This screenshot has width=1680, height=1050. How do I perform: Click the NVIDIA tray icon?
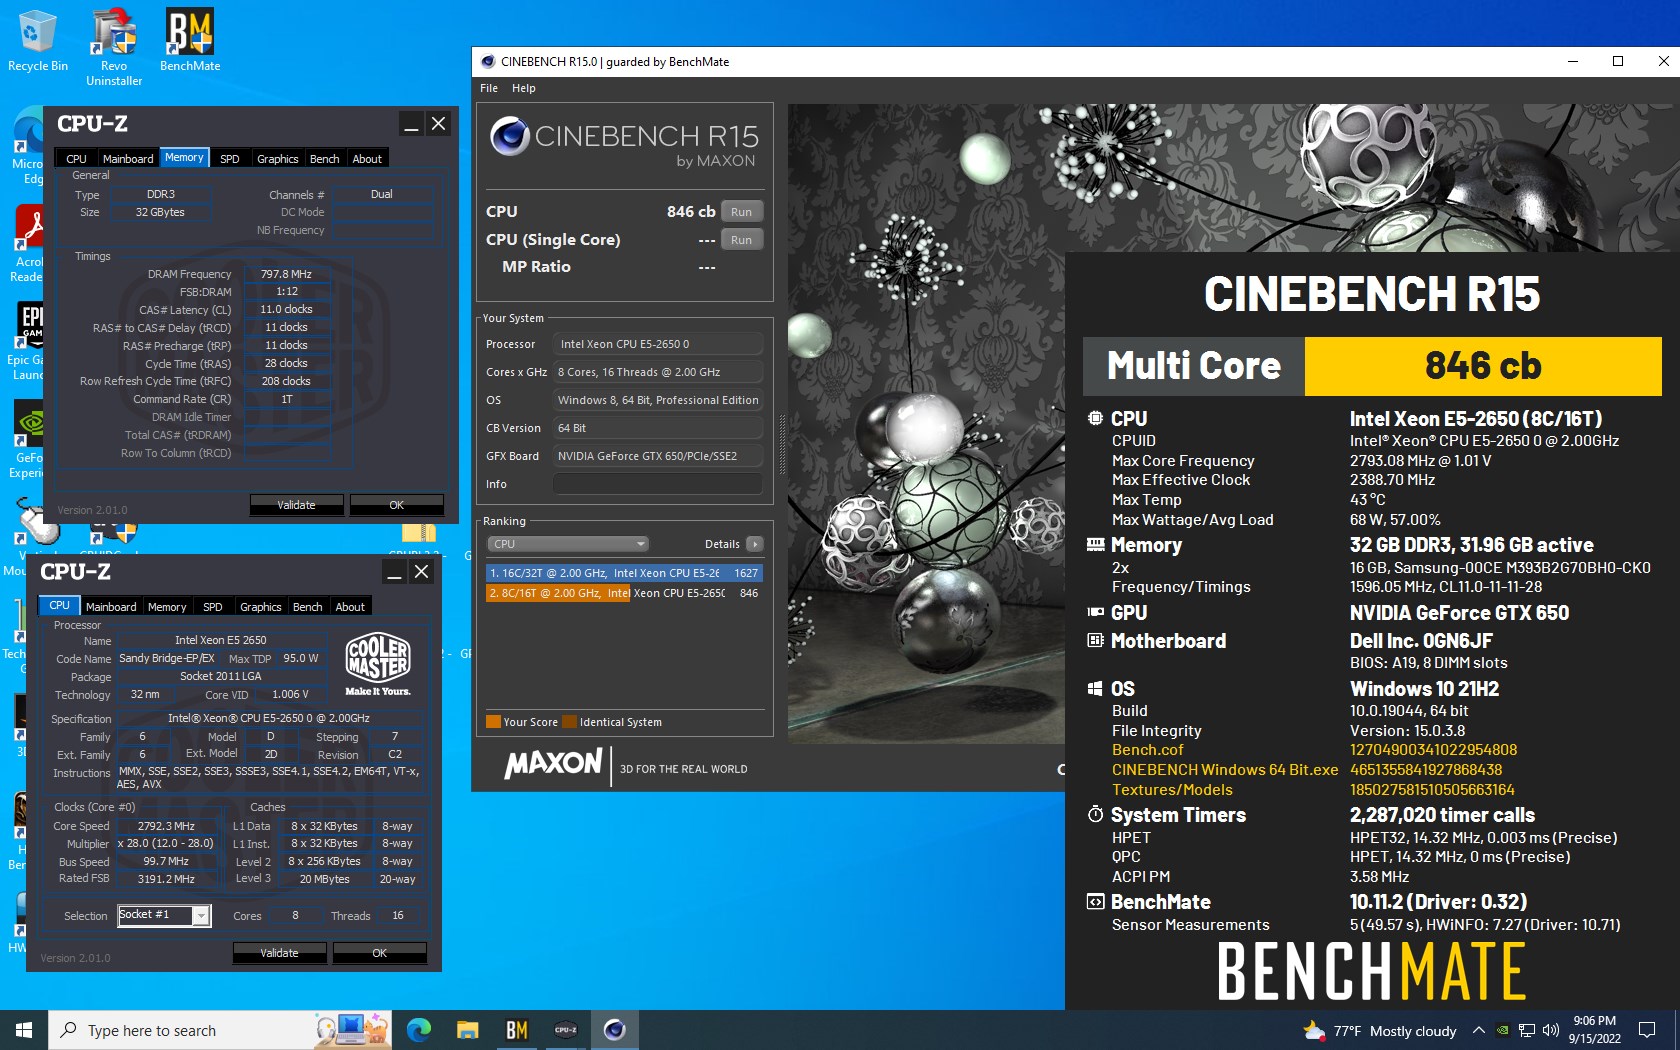pos(1503,1030)
